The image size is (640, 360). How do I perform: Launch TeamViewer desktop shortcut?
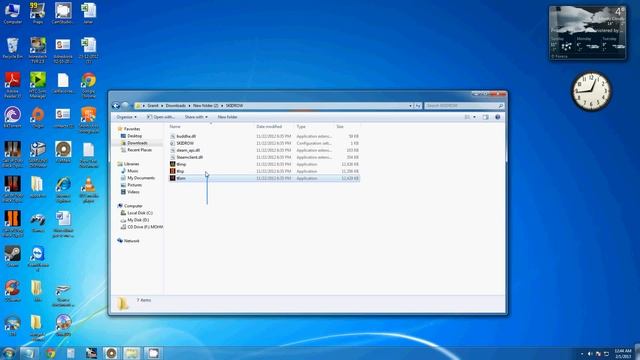point(38,258)
